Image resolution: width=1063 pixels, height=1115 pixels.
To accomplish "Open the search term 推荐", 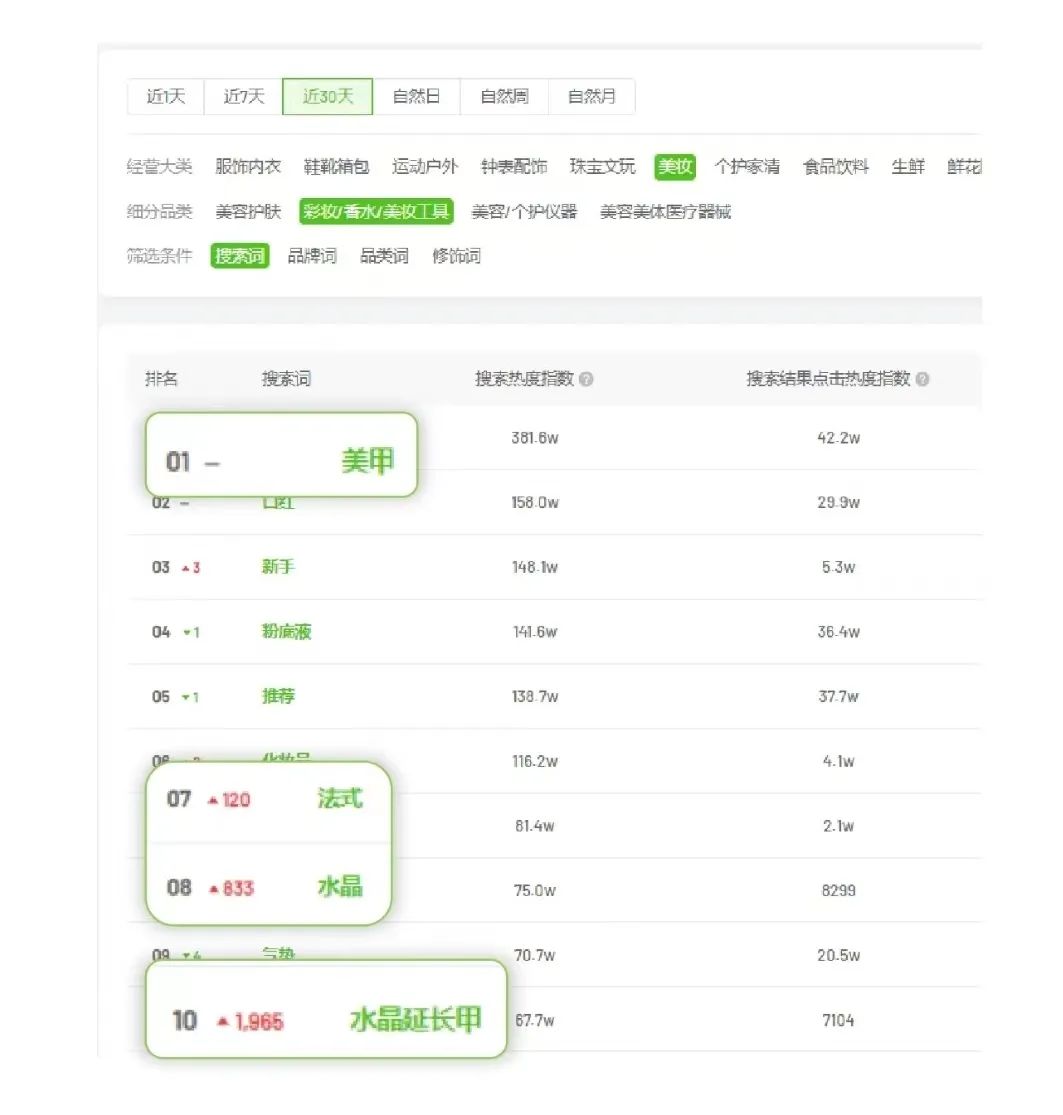I will coord(278,696).
